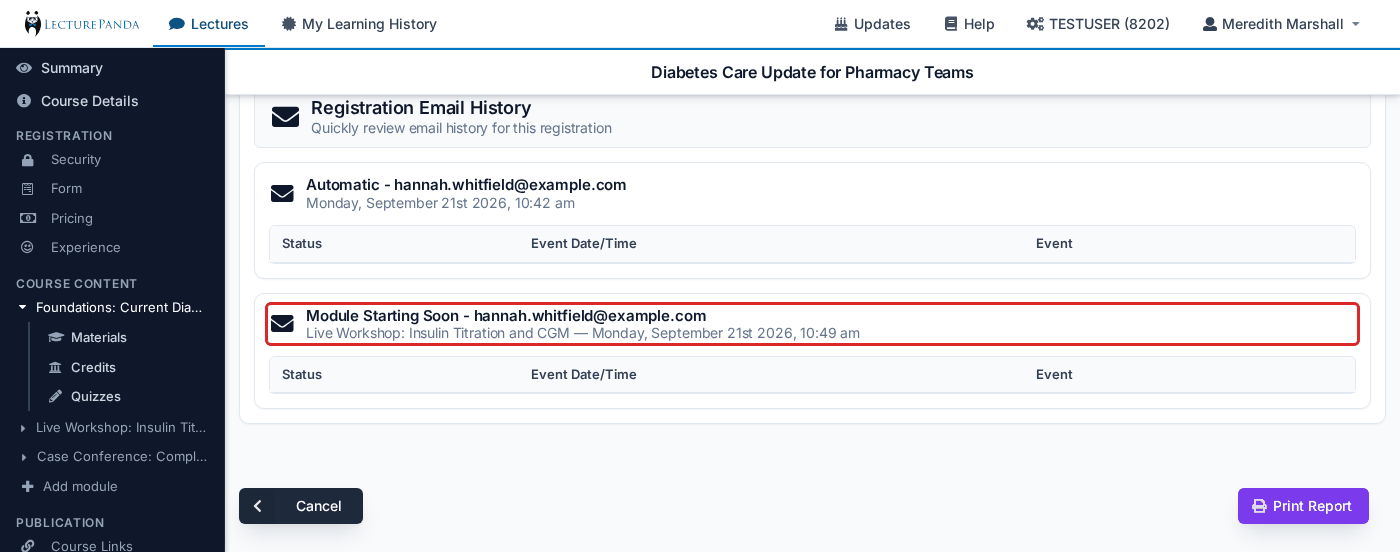Click the Meredith Marshall user icon

click(x=1210, y=24)
